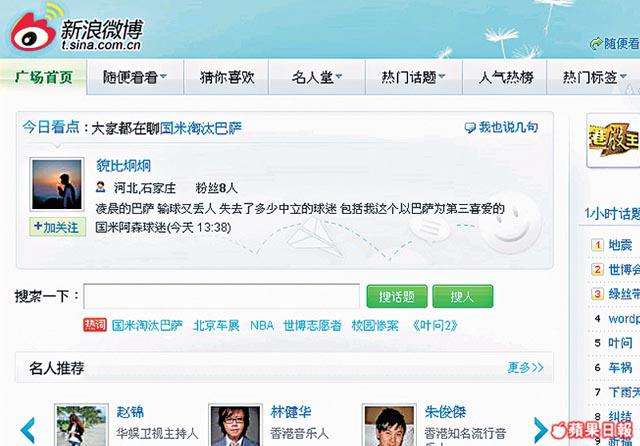Expand the 名人堂 dropdown menu
Viewport: 640px width, 446px height.
[x=339, y=76]
